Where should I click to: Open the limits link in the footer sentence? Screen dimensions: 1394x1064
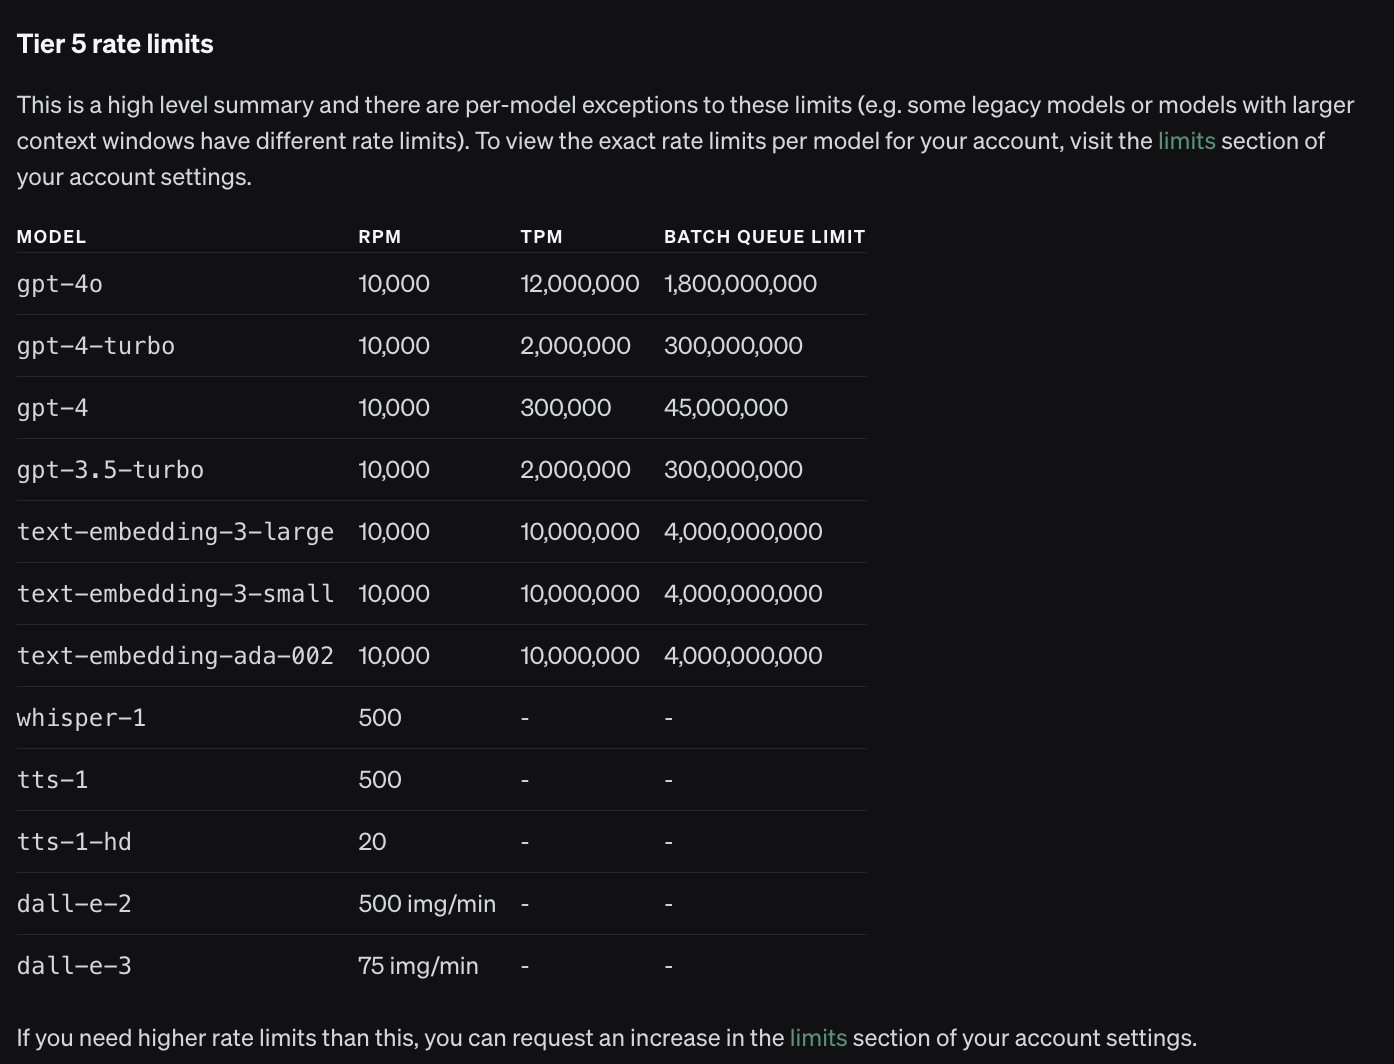818,1038
